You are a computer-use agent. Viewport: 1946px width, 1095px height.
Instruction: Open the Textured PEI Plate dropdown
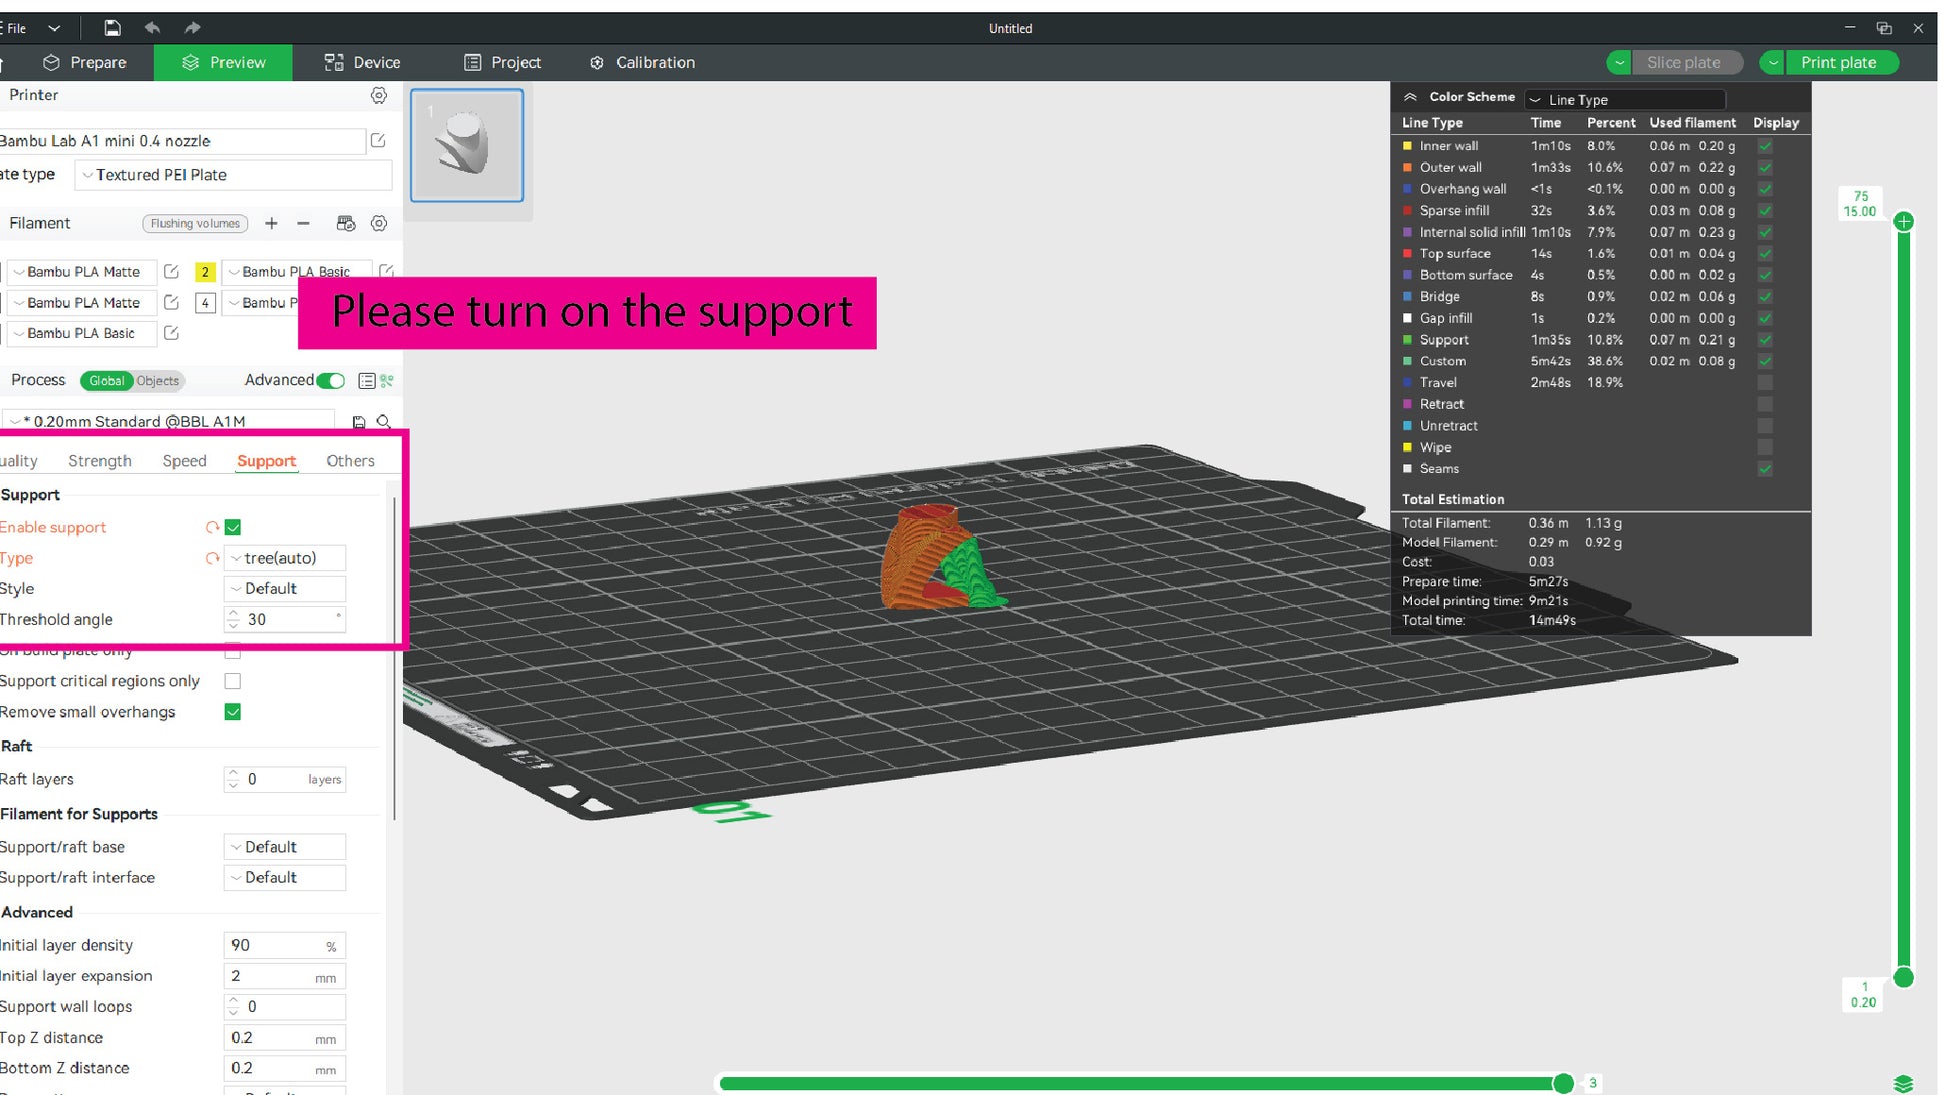click(234, 175)
